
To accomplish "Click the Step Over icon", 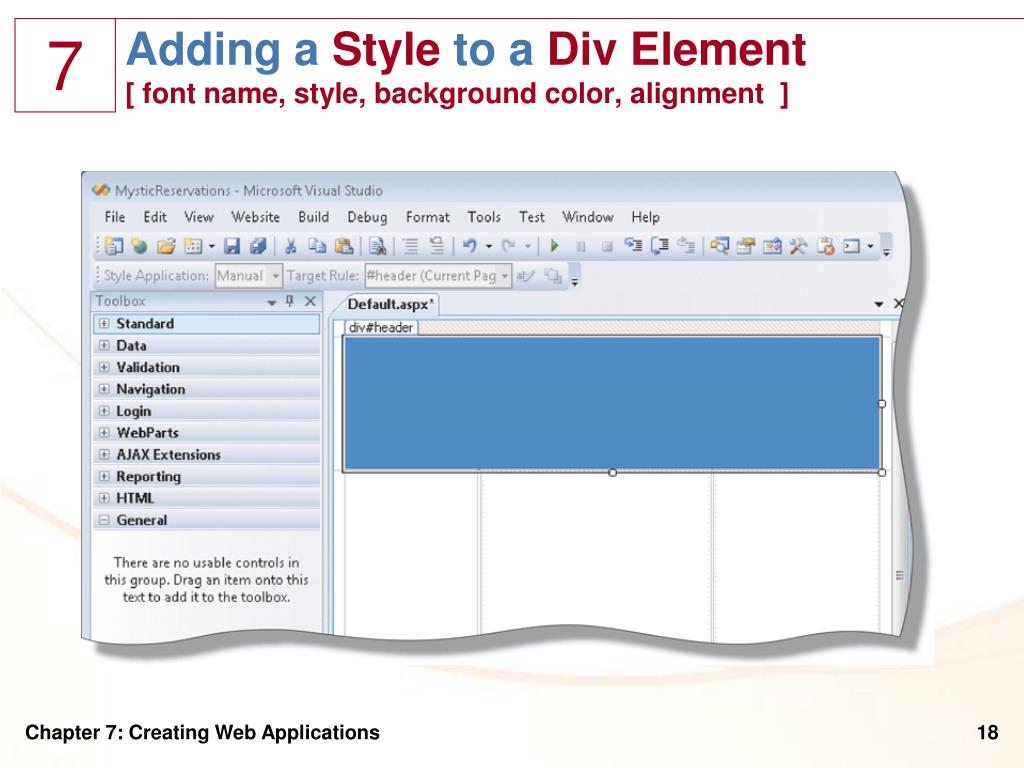I will [x=660, y=246].
